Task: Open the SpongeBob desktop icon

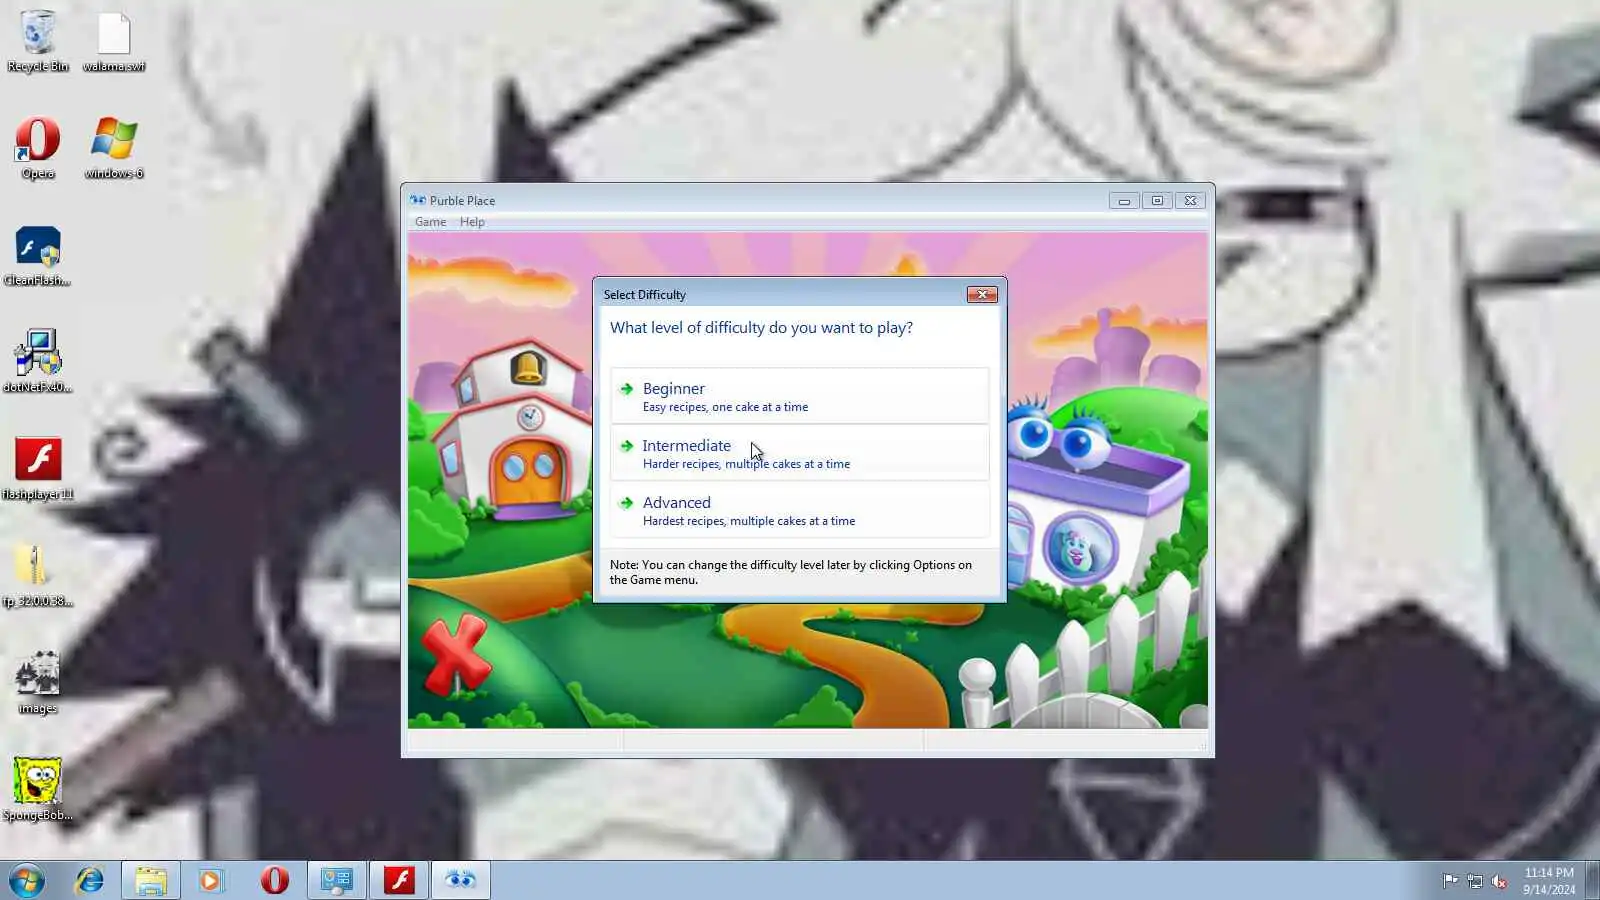Action: [38, 790]
